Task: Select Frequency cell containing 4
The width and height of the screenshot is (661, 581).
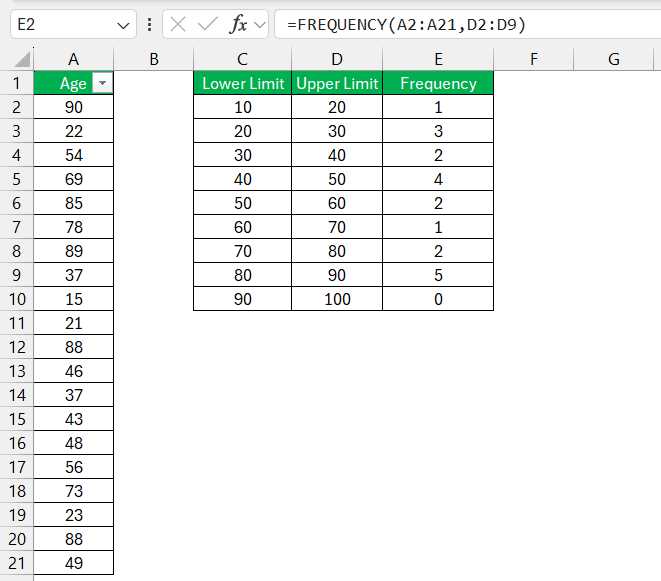Action: point(438,179)
